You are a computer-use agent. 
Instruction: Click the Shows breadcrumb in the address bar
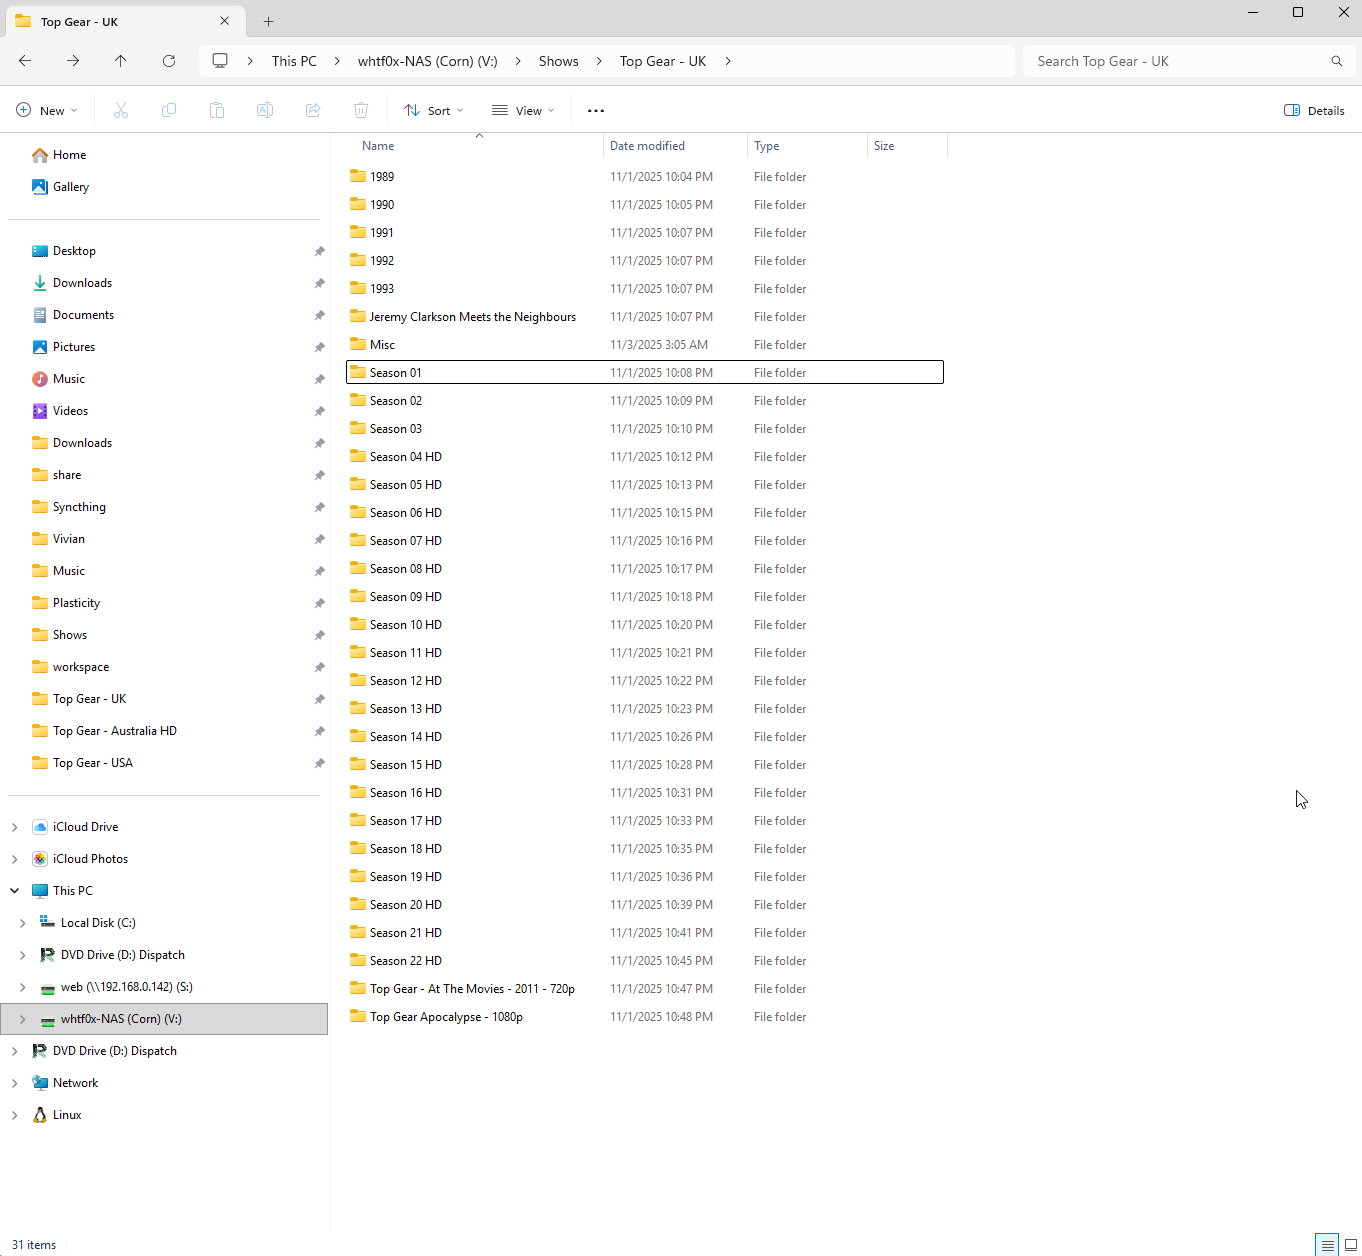pos(558,61)
